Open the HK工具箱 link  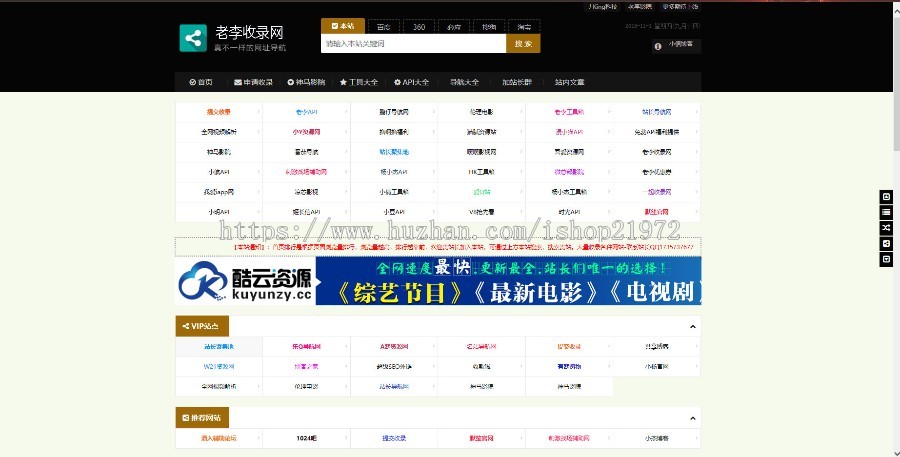point(481,172)
